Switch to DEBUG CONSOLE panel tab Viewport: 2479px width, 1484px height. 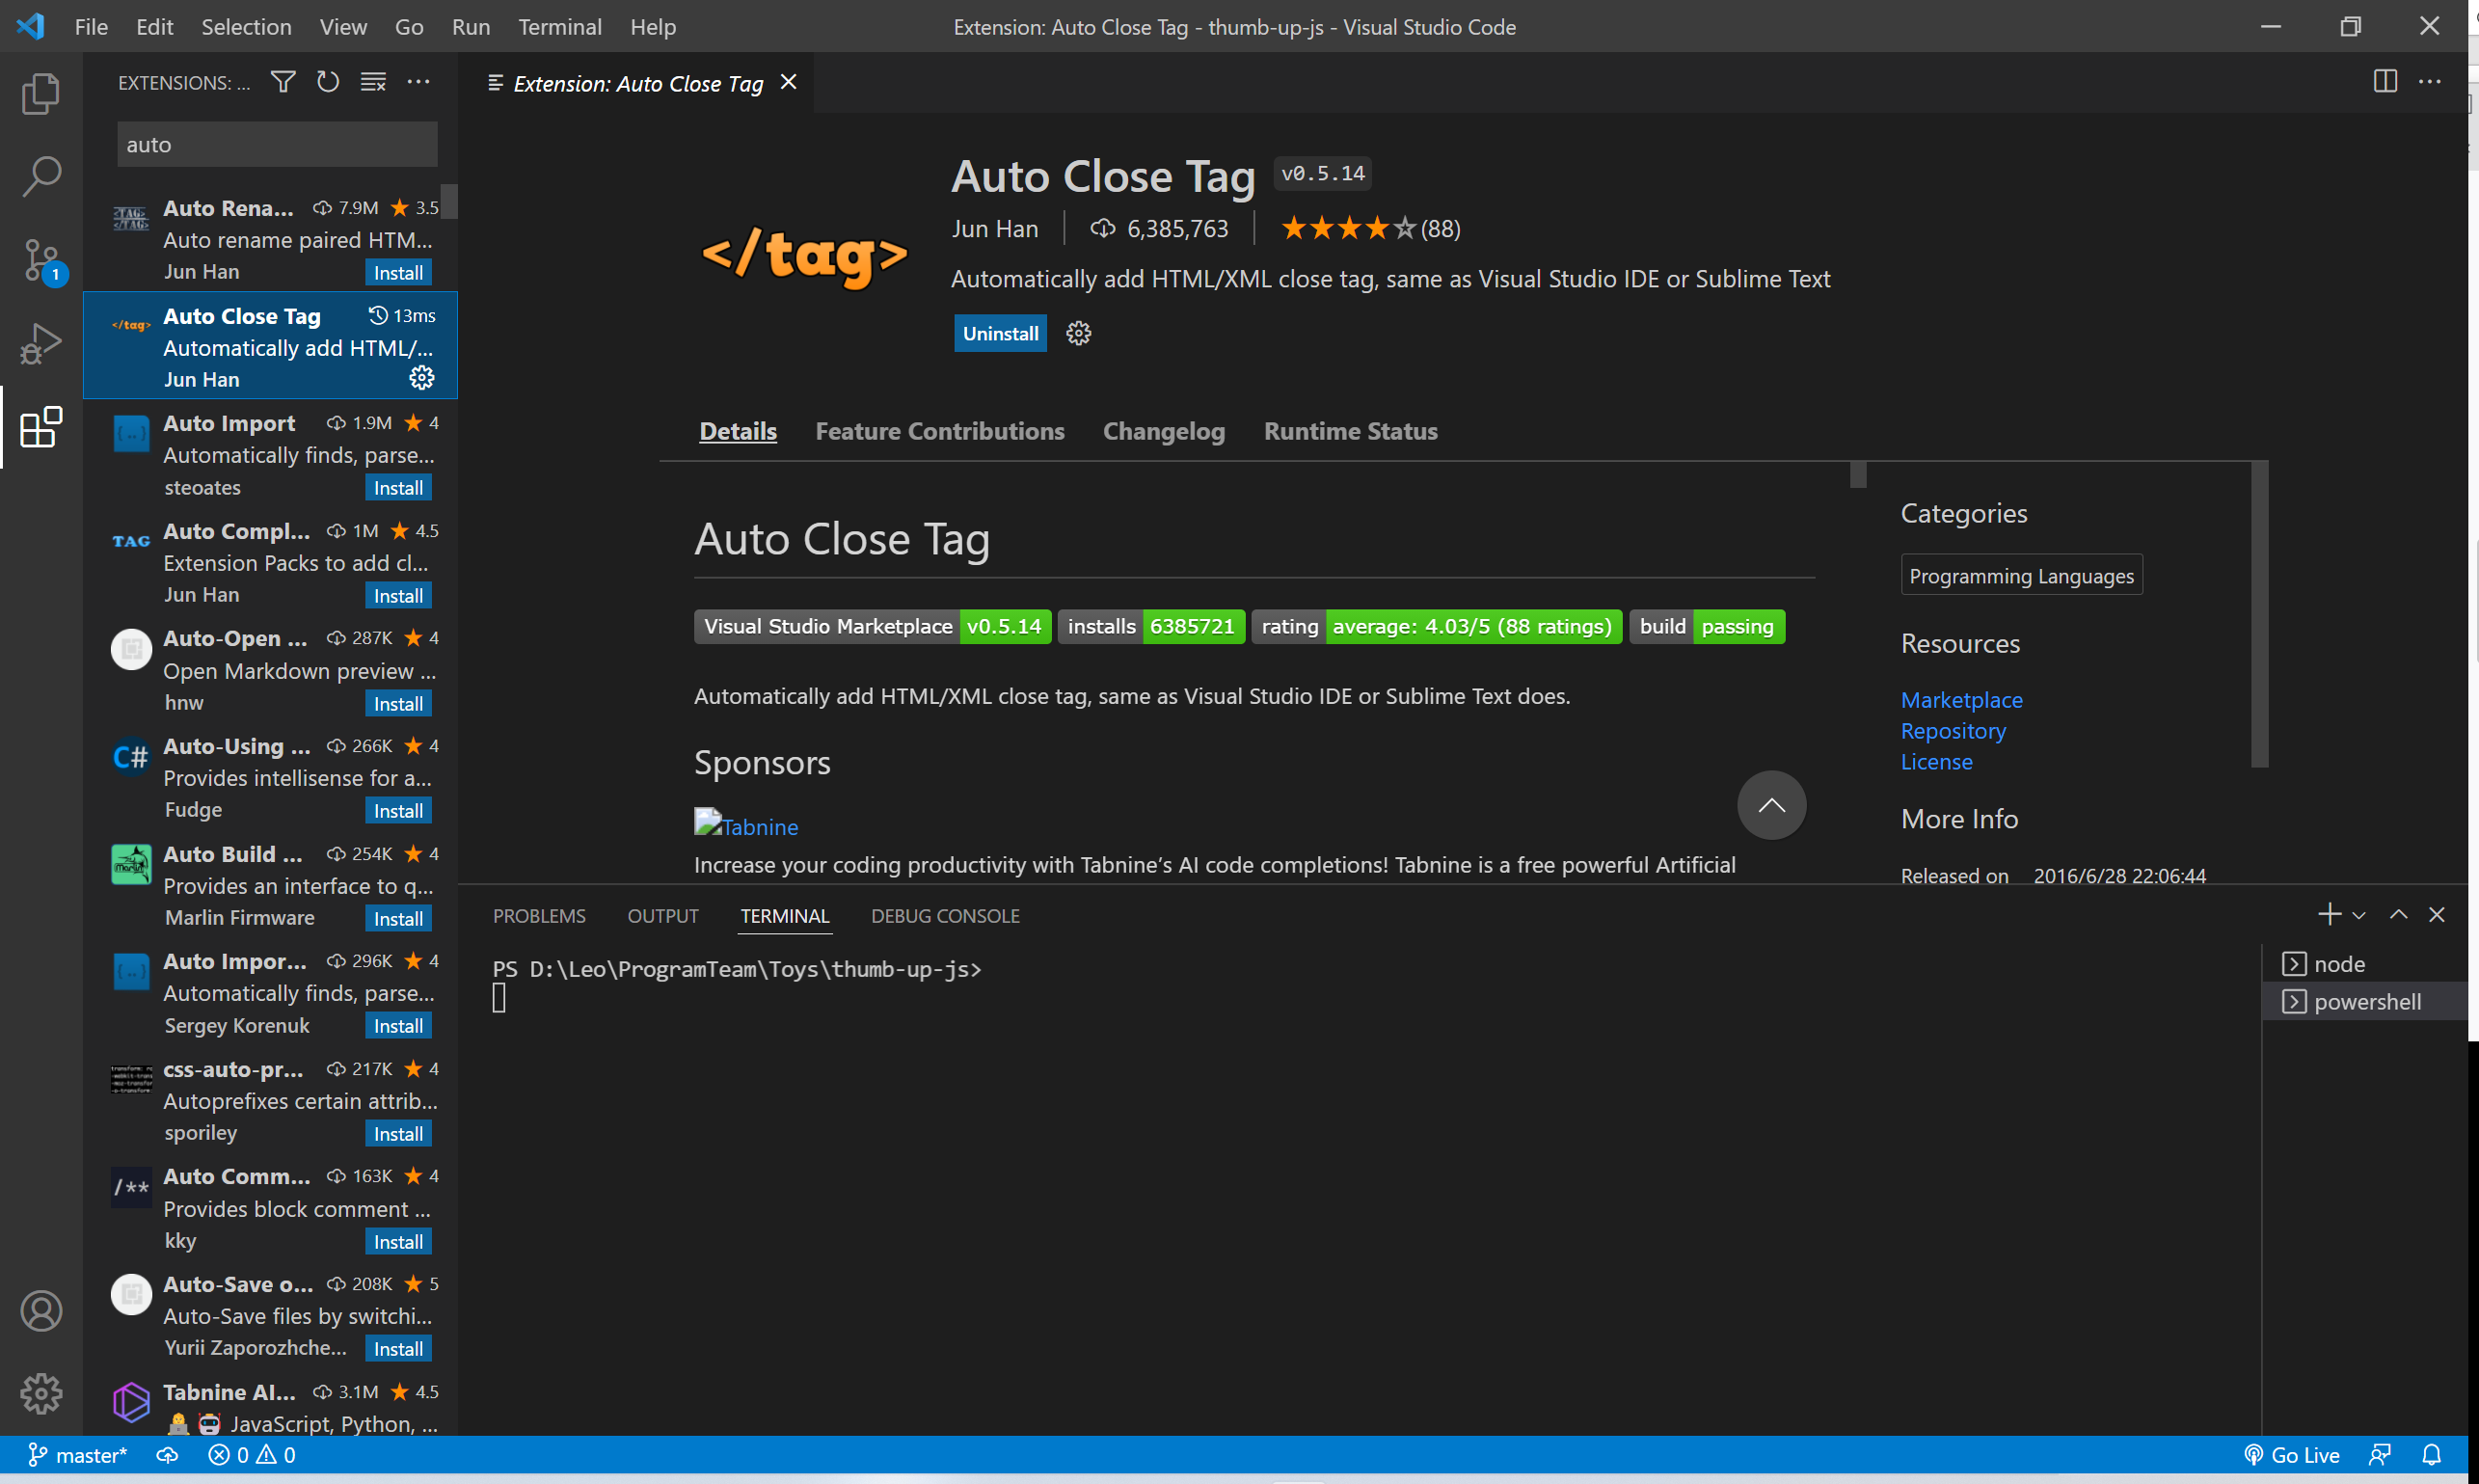tap(945, 916)
